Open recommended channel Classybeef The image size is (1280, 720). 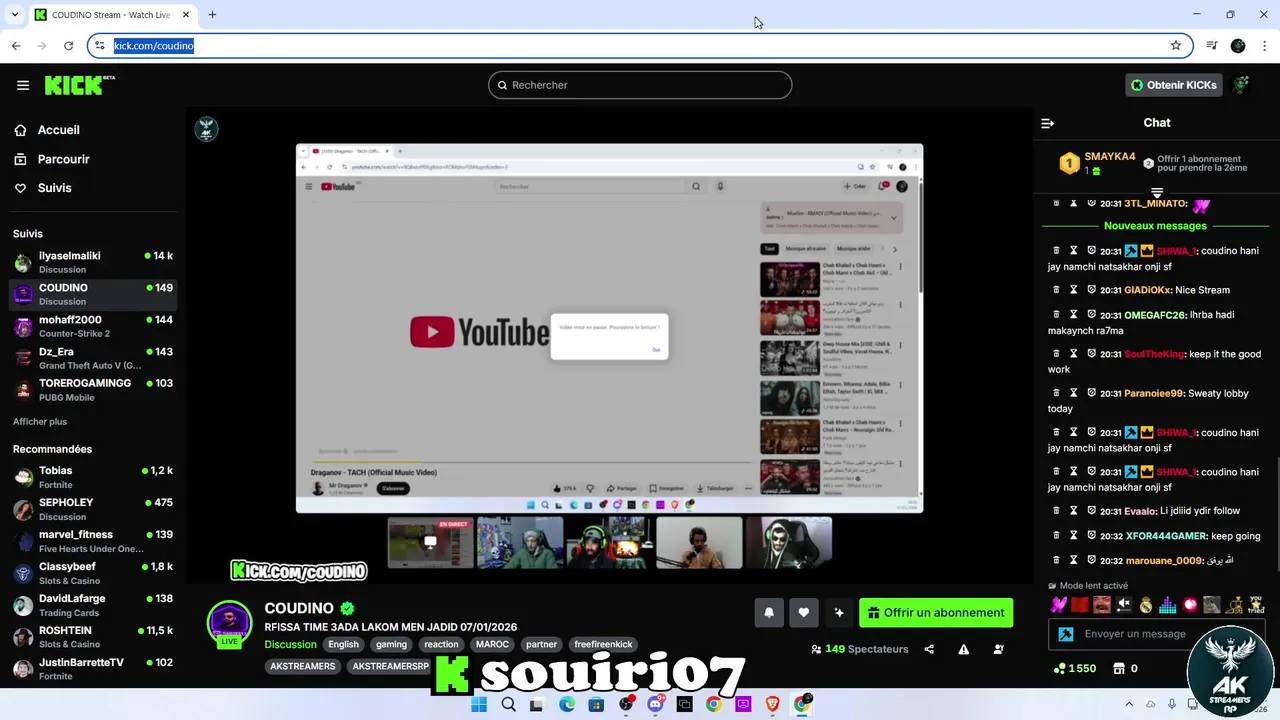pyautogui.click(x=94, y=573)
